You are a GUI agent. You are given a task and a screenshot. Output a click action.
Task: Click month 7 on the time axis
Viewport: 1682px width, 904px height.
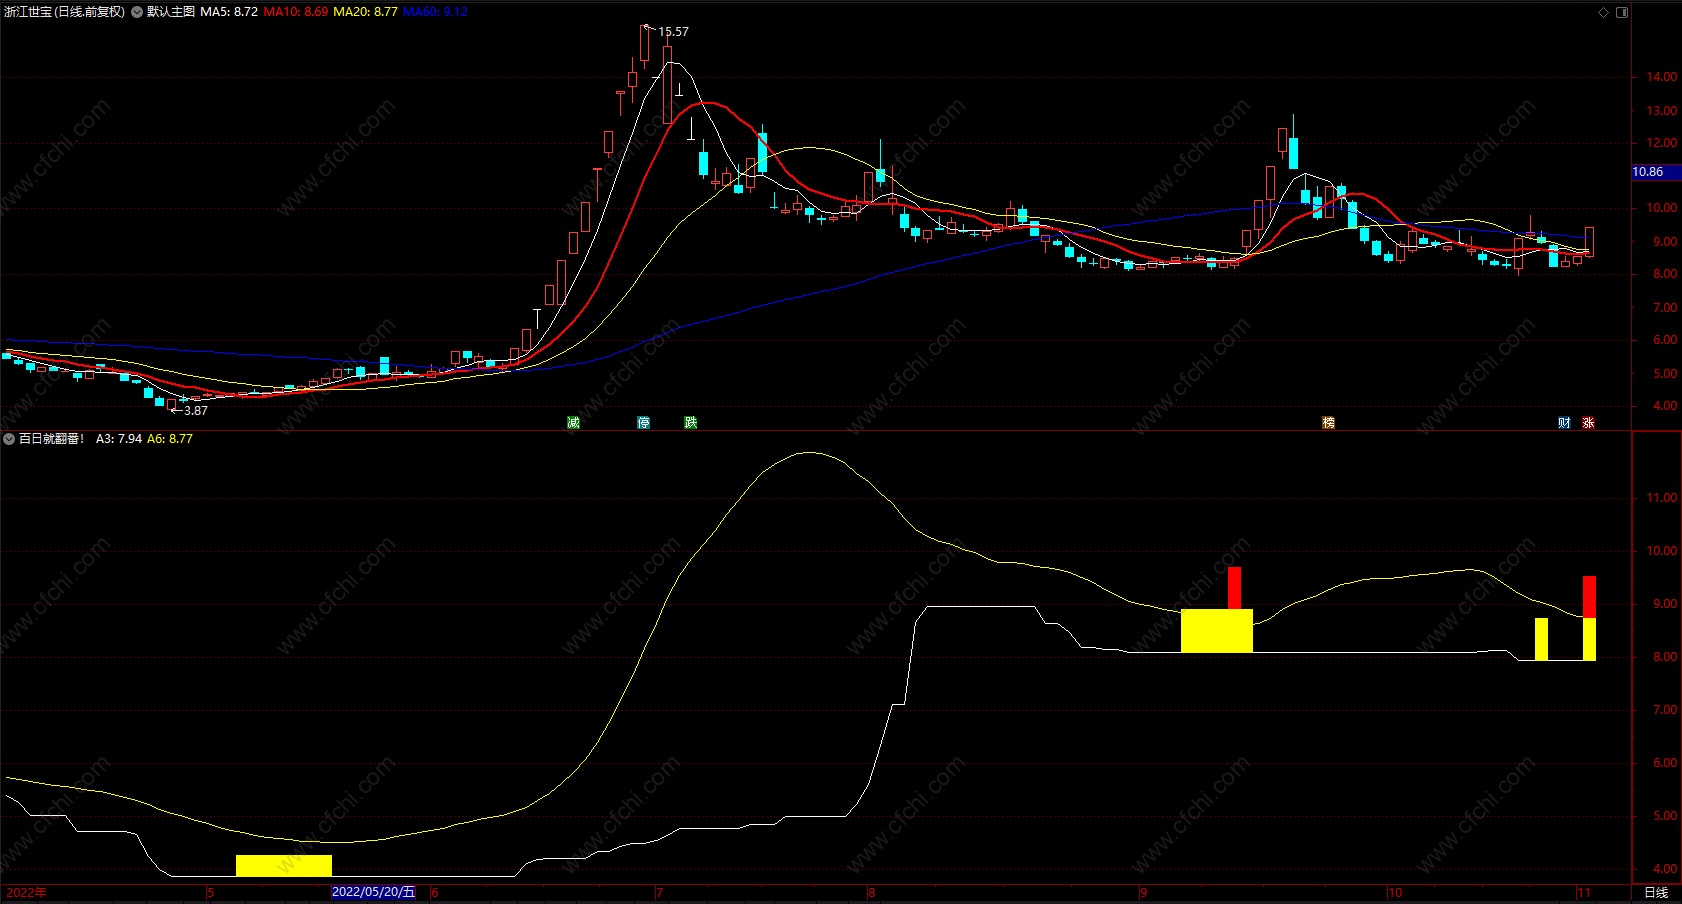(660, 893)
